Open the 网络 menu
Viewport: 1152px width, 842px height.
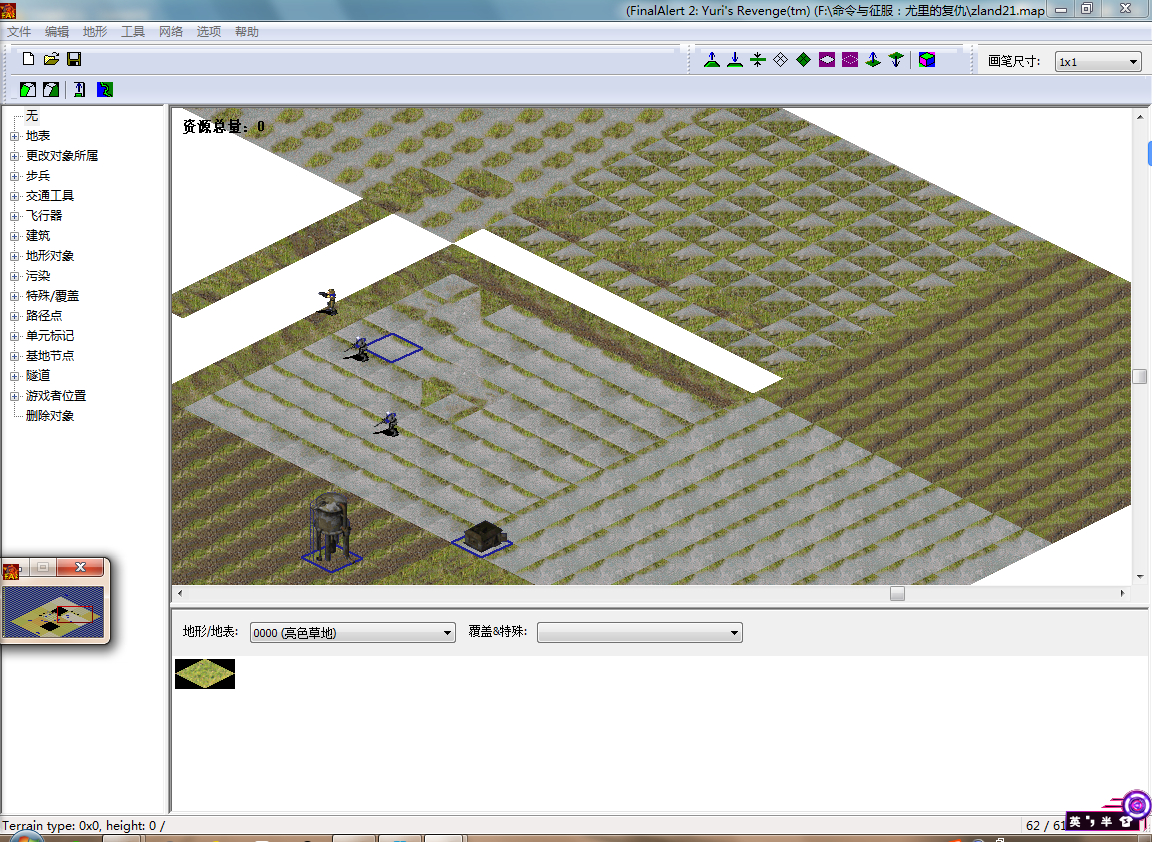[x=171, y=32]
